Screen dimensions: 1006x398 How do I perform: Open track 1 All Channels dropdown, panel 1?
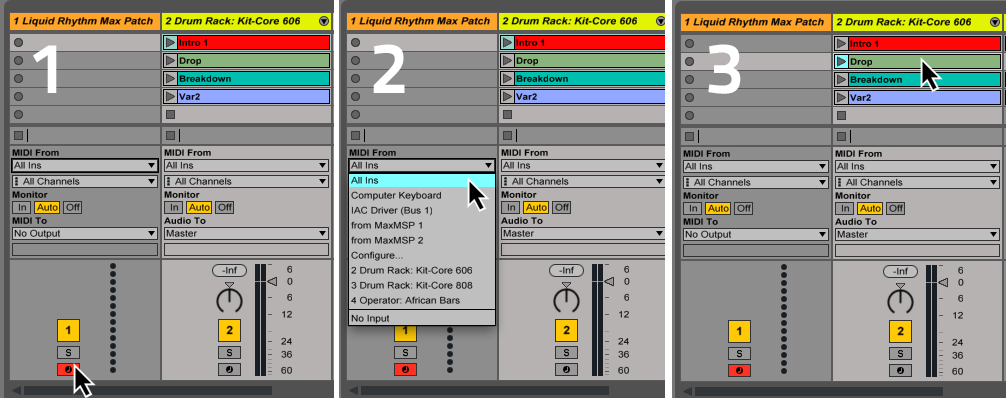click(x=85, y=182)
